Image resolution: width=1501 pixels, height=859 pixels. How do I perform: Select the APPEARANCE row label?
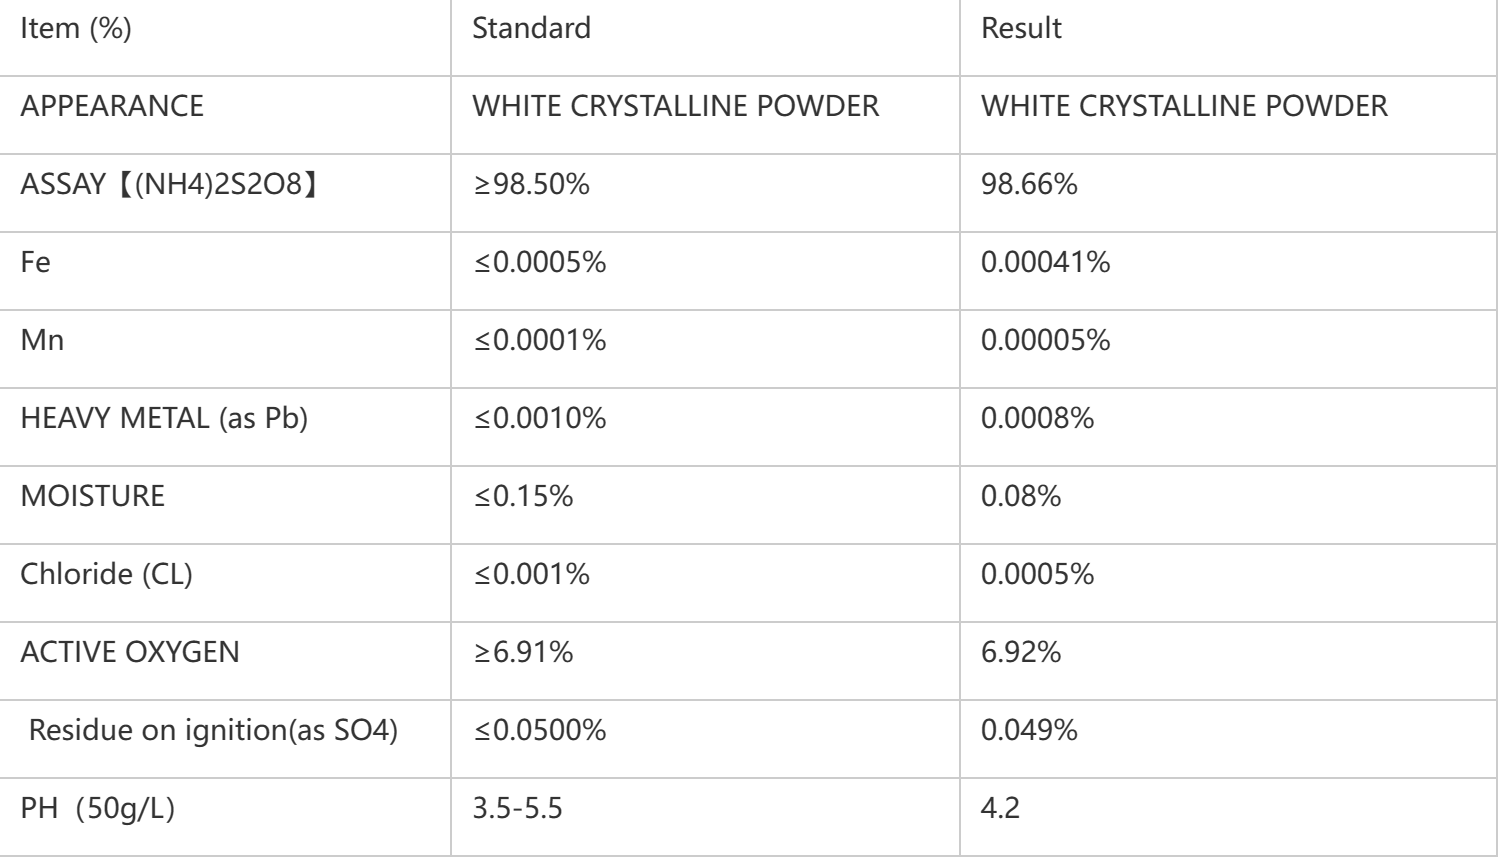tap(112, 106)
